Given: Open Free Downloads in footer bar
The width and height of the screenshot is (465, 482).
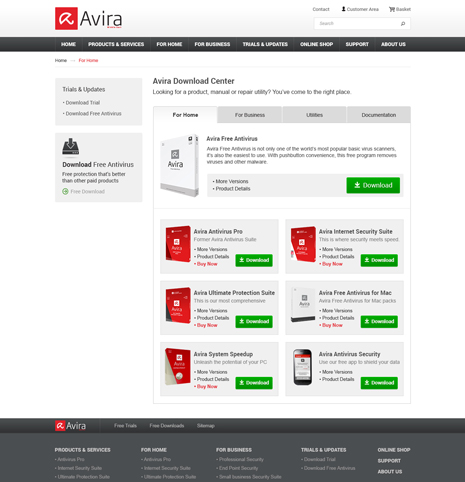Looking at the screenshot, I should pyautogui.click(x=167, y=426).
